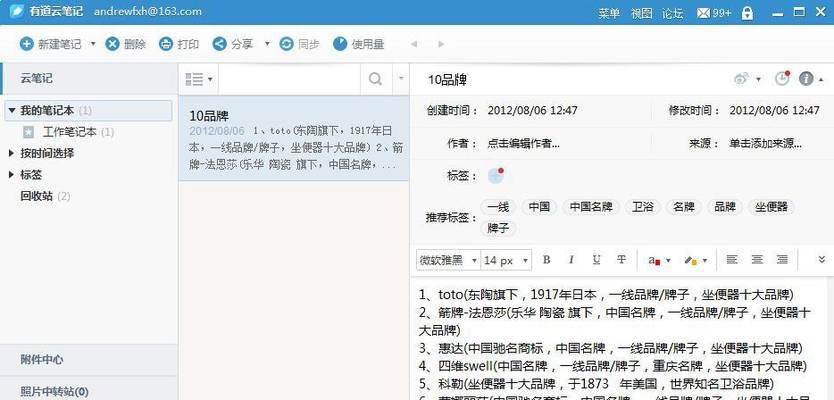Click the Share (分享) toolbar button

(232, 44)
